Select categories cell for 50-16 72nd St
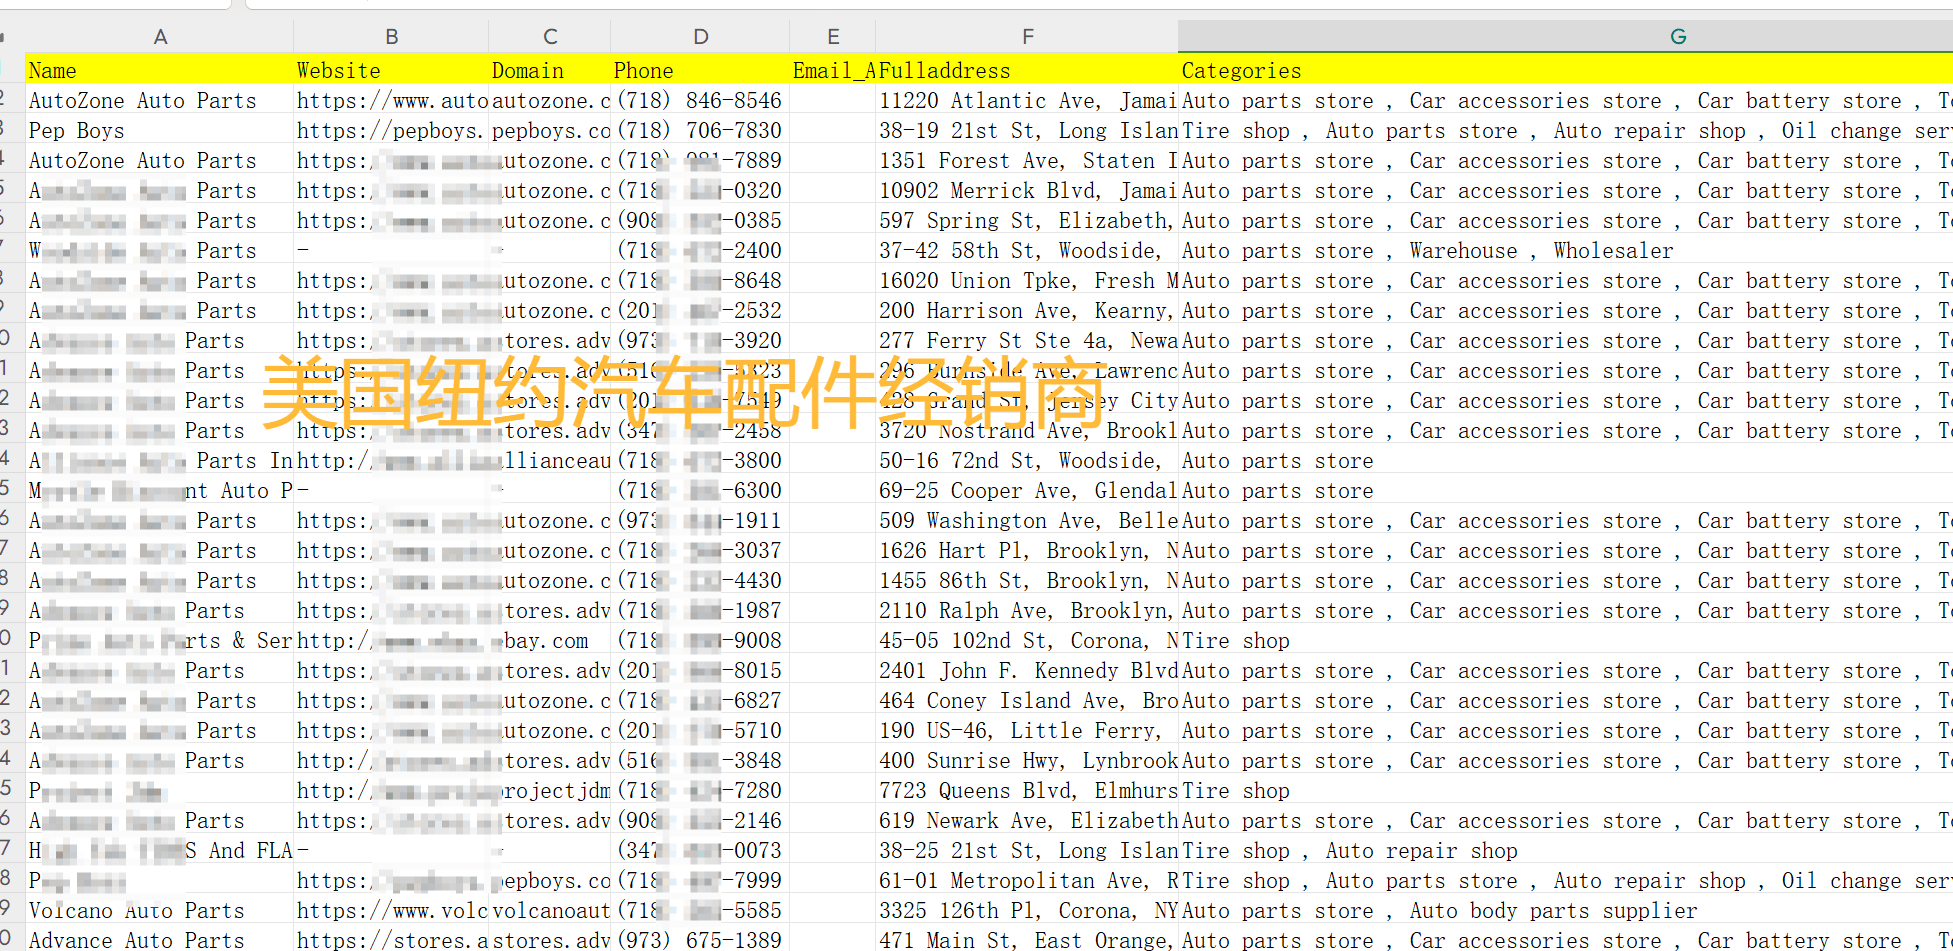The image size is (1953, 951). point(1565,461)
